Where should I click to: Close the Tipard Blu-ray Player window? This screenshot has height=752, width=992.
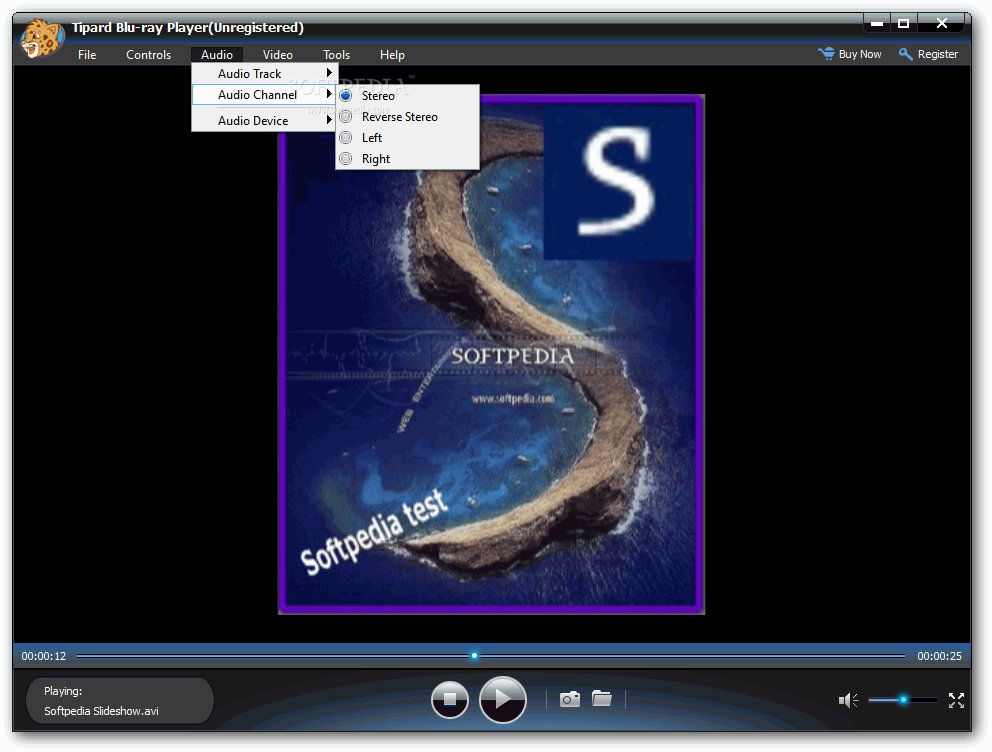pyautogui.click(x=942, y=23)
